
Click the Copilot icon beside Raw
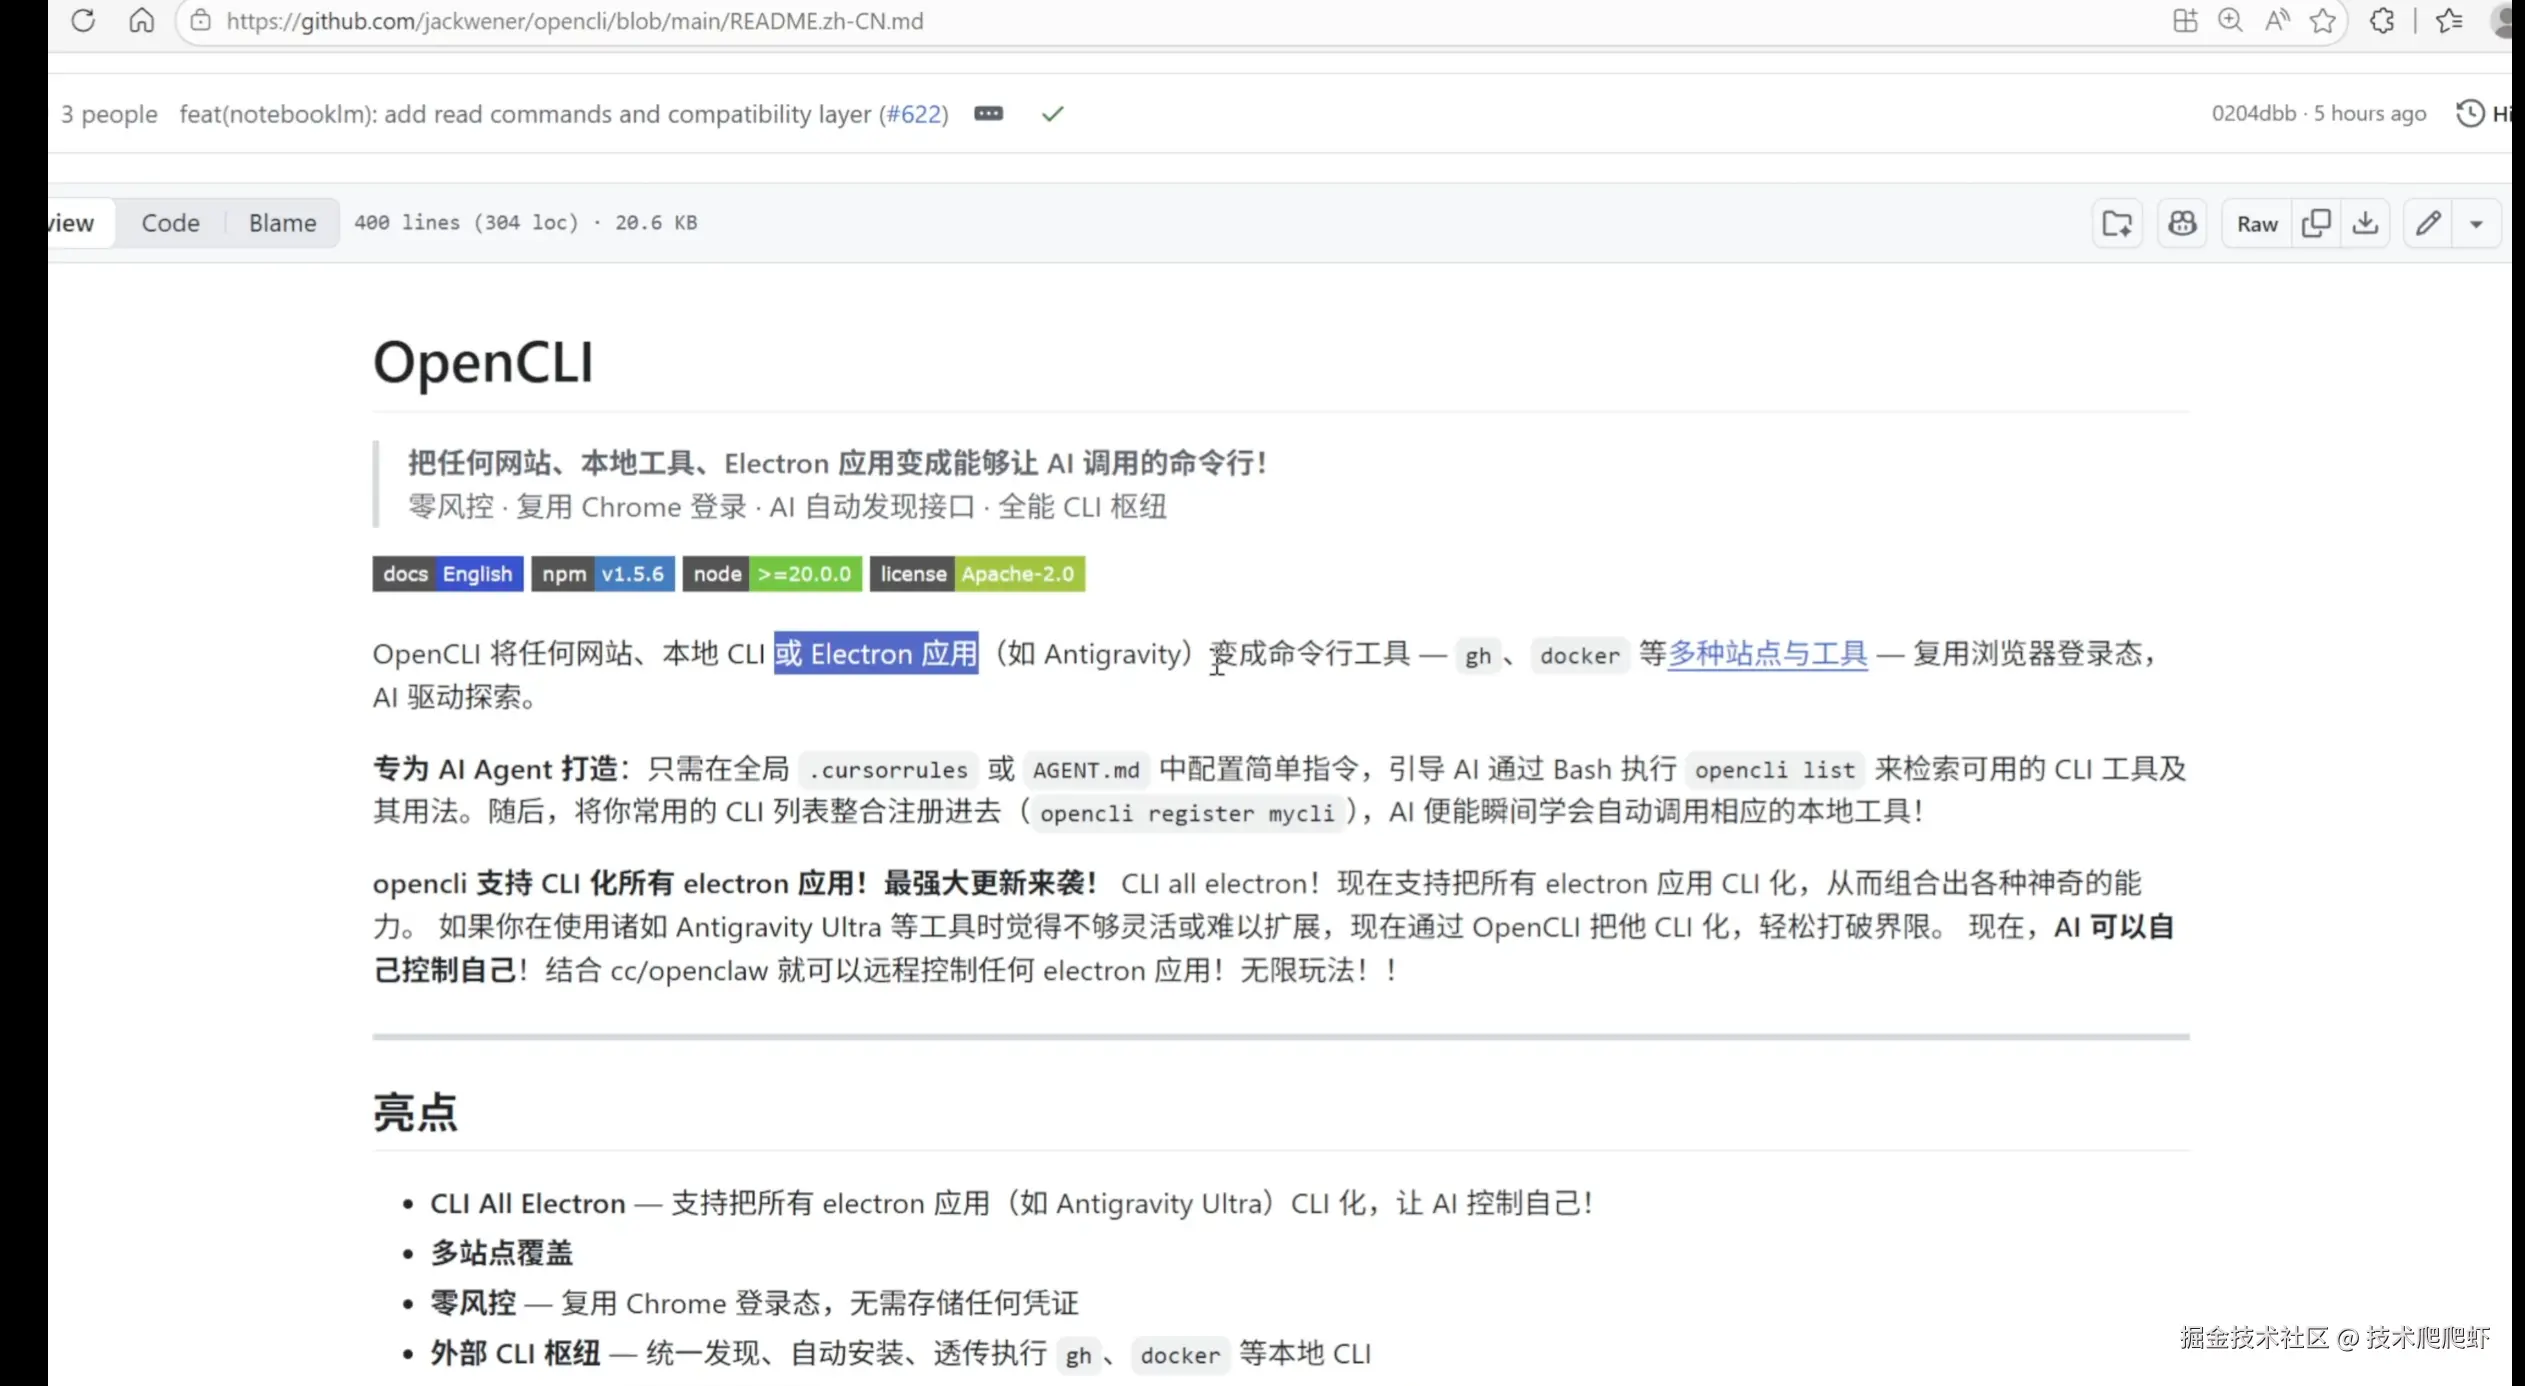click(x=2182, y=223)
